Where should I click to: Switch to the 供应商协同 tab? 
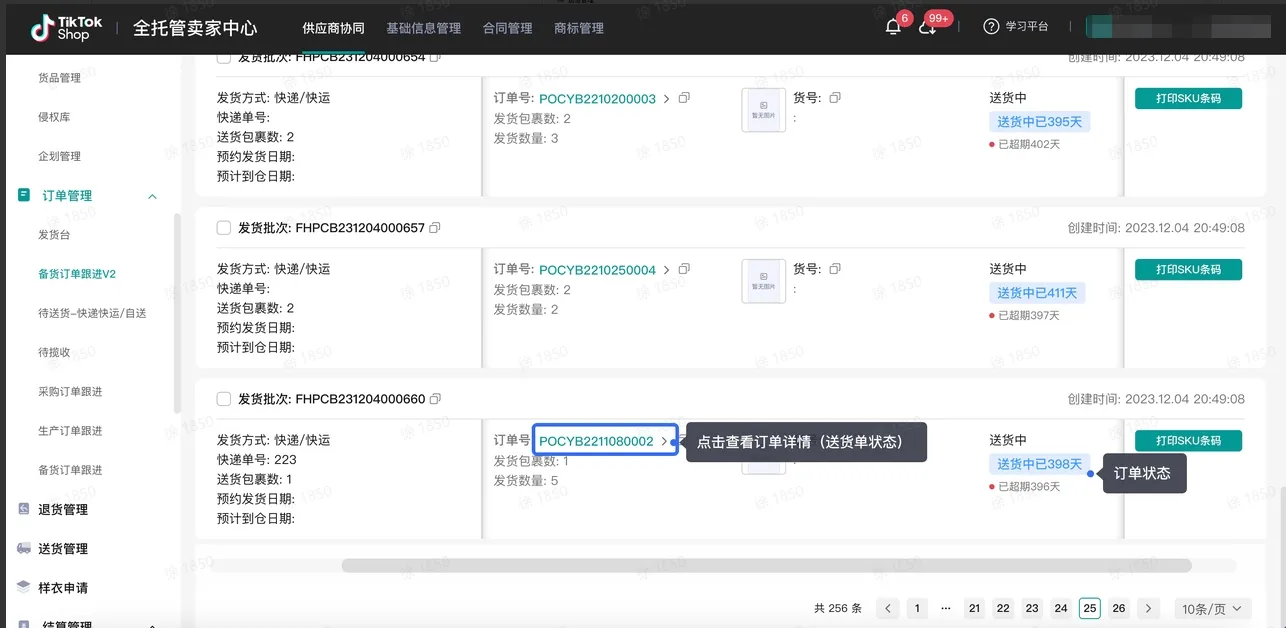(x=333, y=28)
